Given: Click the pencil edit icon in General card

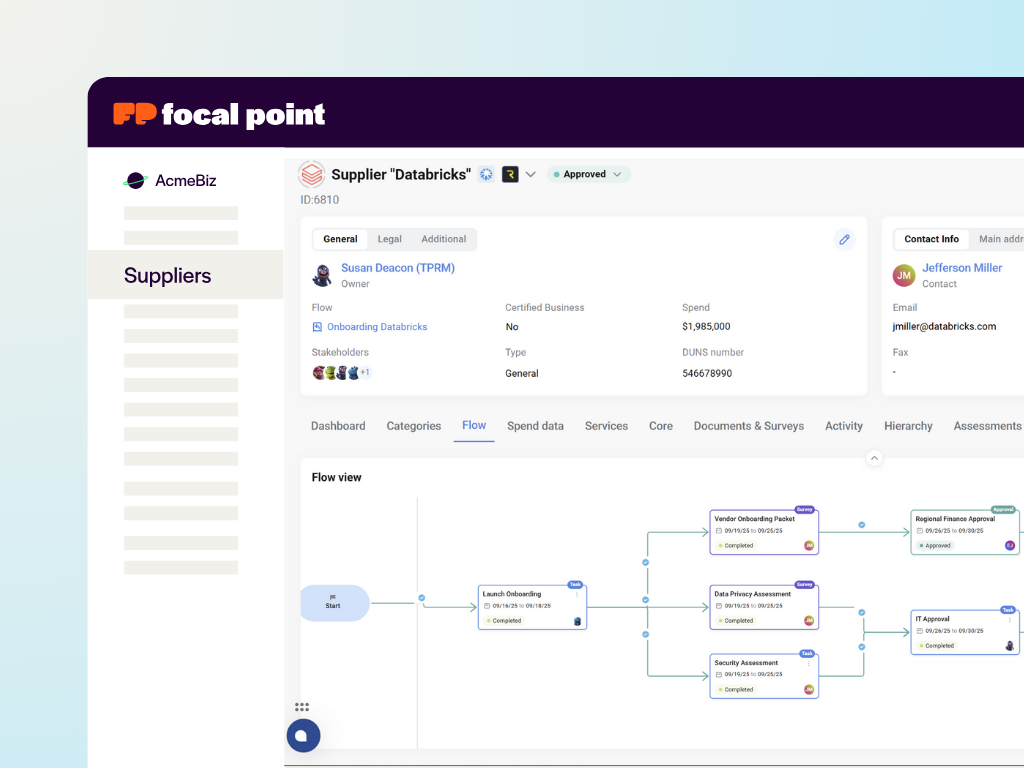Looking at the screenshot, I should (844, 240).
